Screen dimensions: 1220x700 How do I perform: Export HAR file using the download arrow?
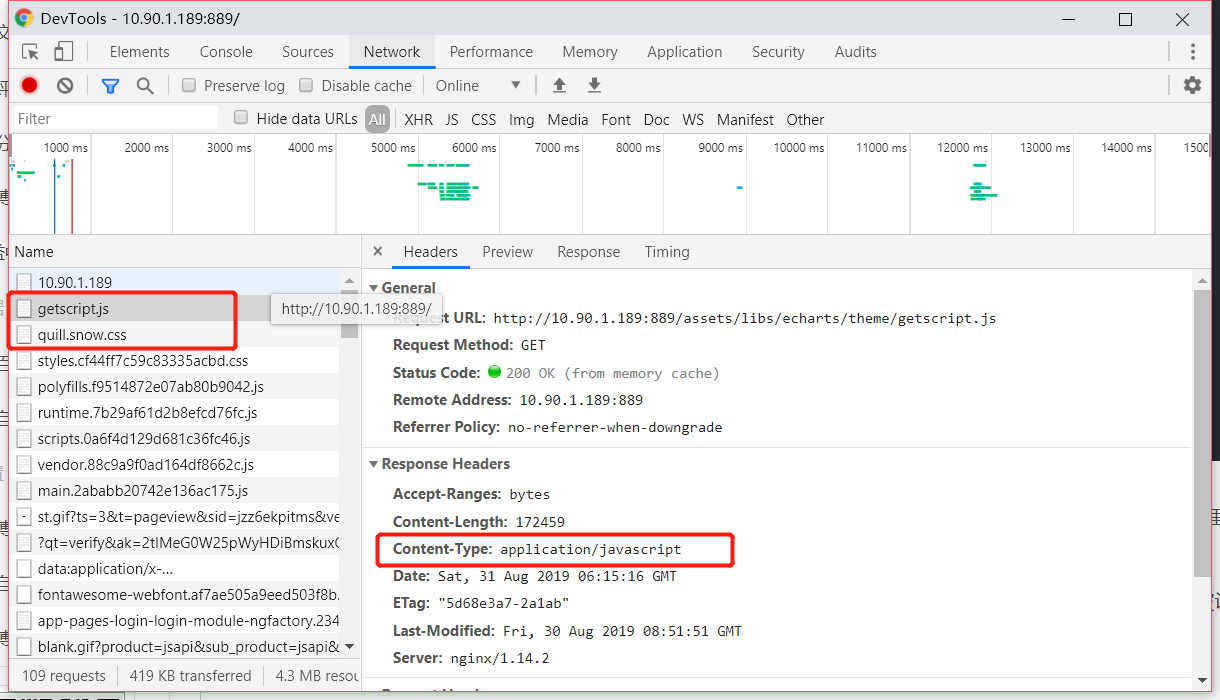point(594,85)
